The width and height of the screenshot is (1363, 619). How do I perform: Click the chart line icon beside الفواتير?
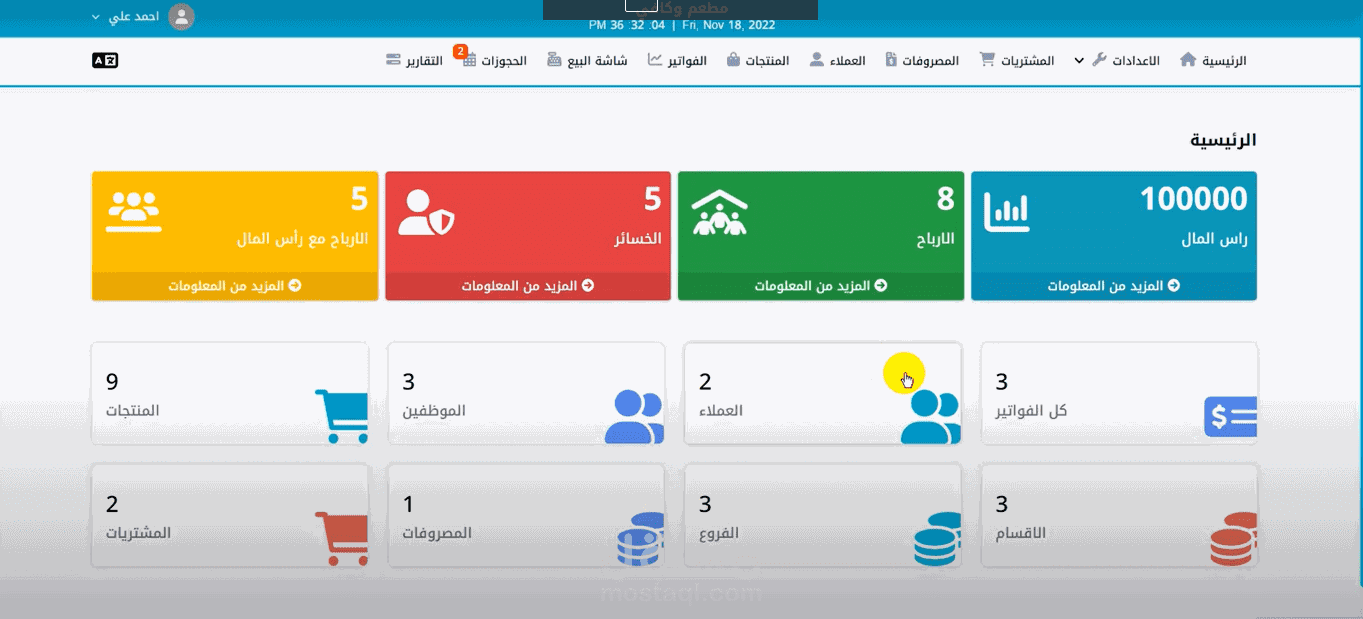click(x=655, y=60)
